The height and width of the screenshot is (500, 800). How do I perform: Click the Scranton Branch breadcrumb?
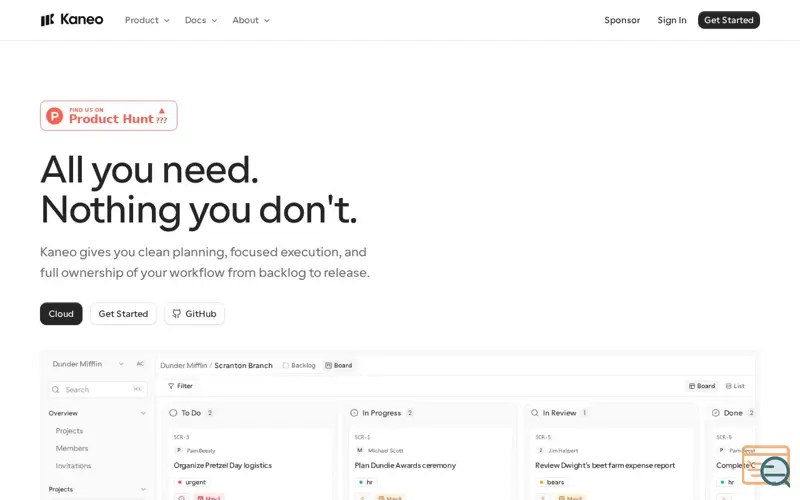pos(243,365)
